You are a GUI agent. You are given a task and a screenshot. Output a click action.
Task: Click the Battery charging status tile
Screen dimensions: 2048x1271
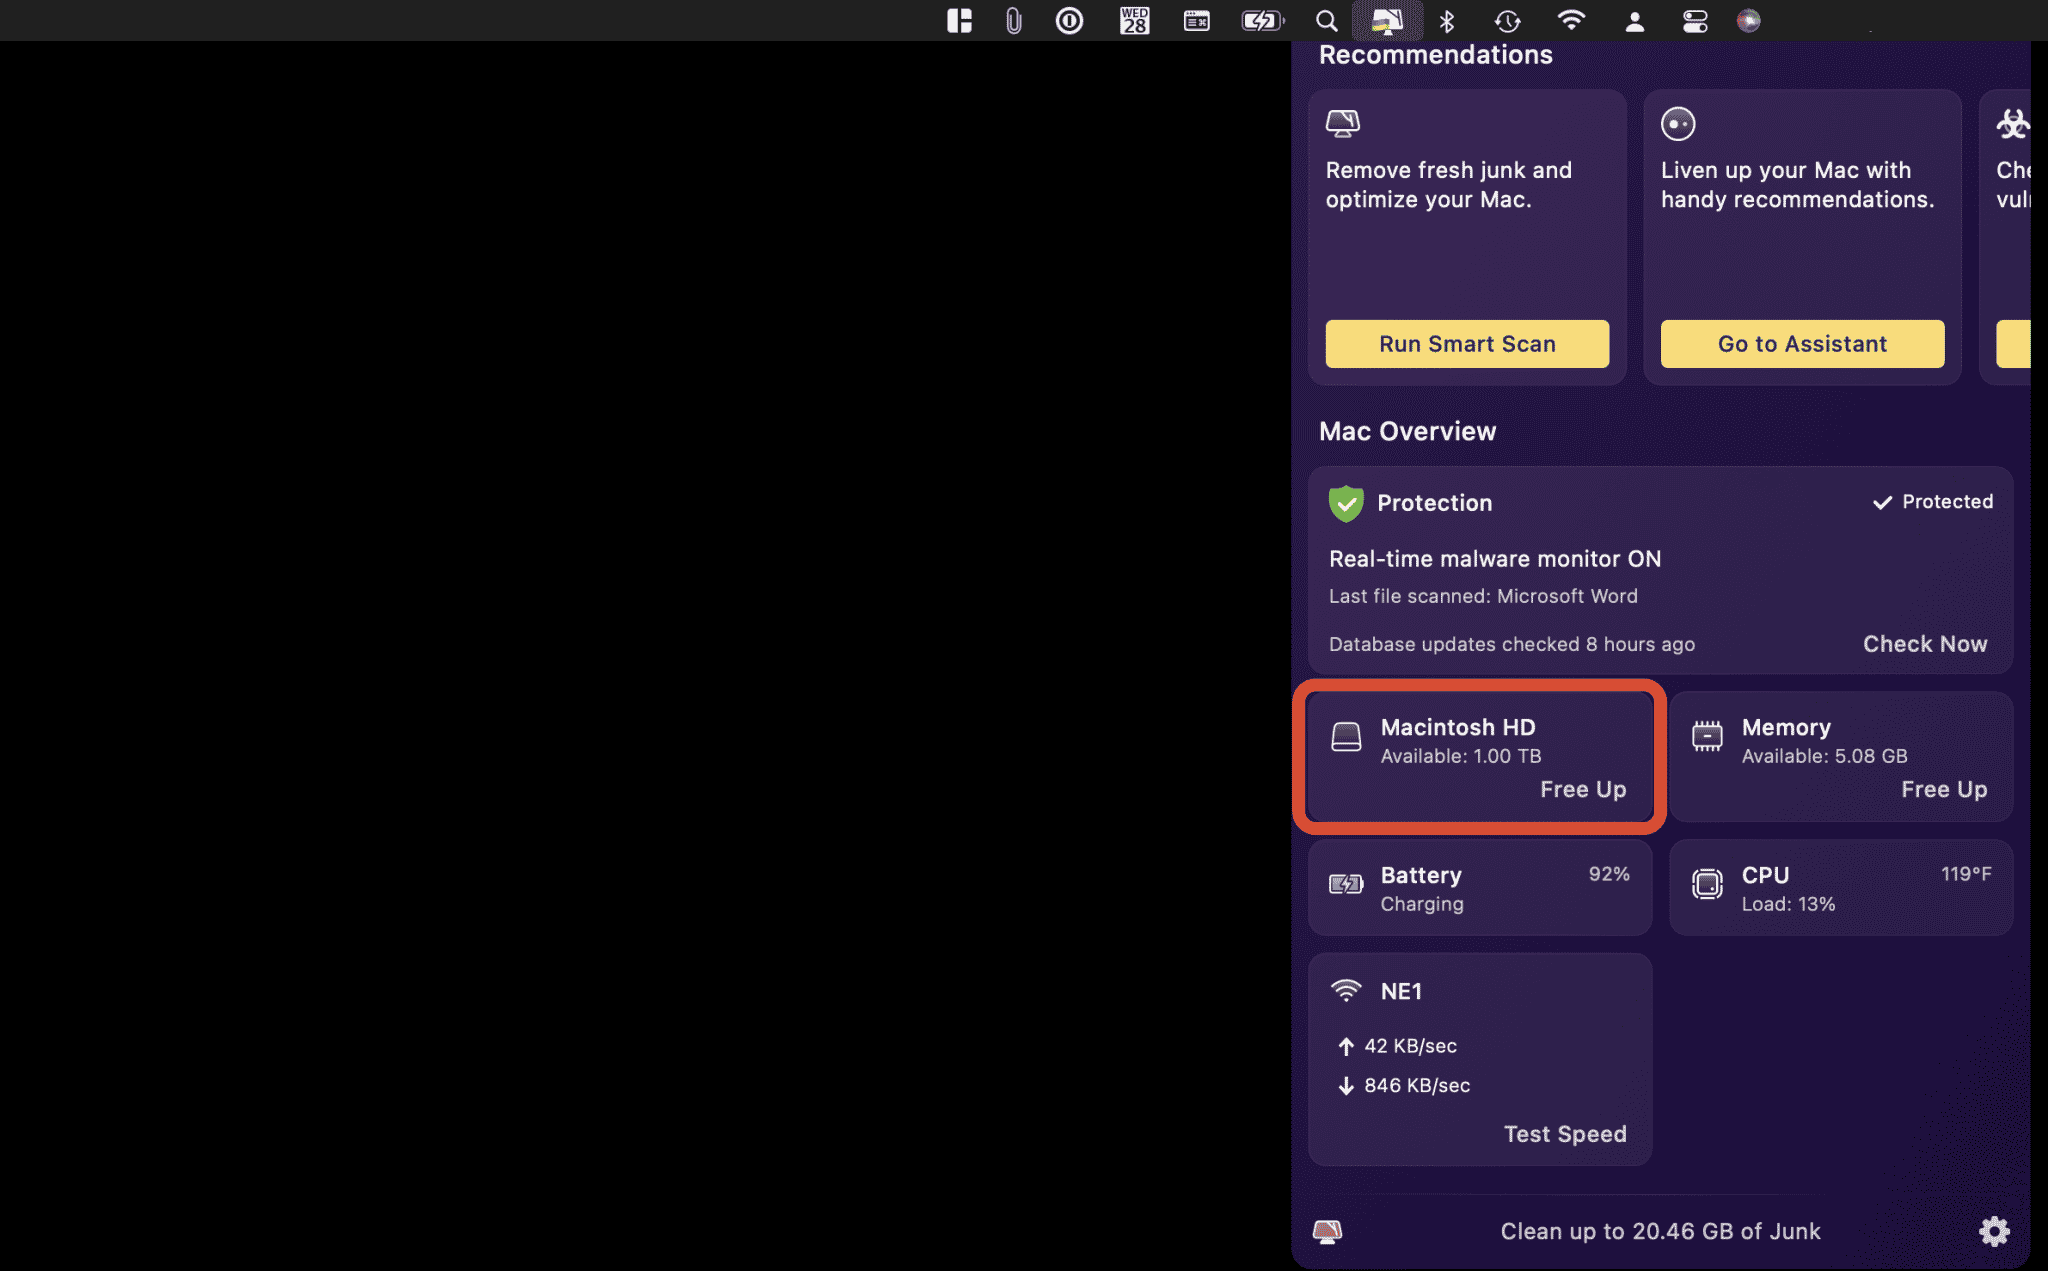click(x=1481, y=887)
